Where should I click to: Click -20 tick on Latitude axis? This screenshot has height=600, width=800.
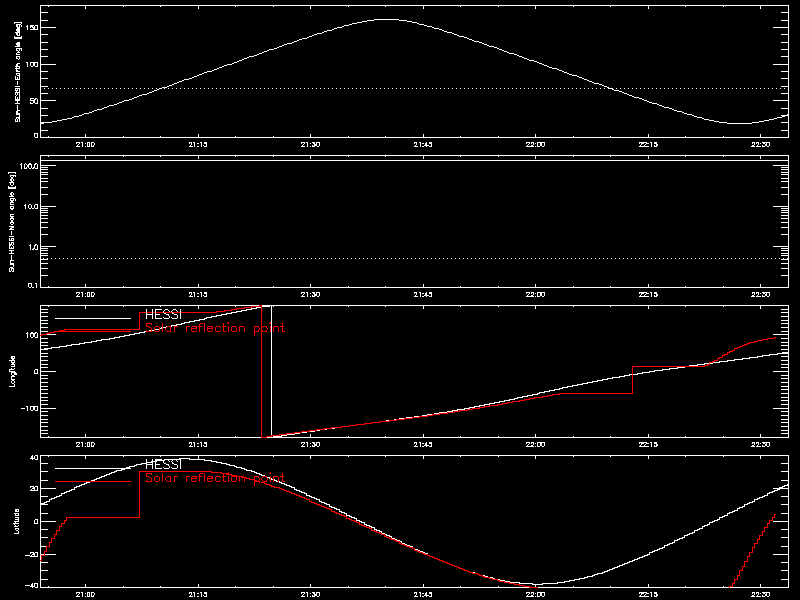click(x=32, y=555)
